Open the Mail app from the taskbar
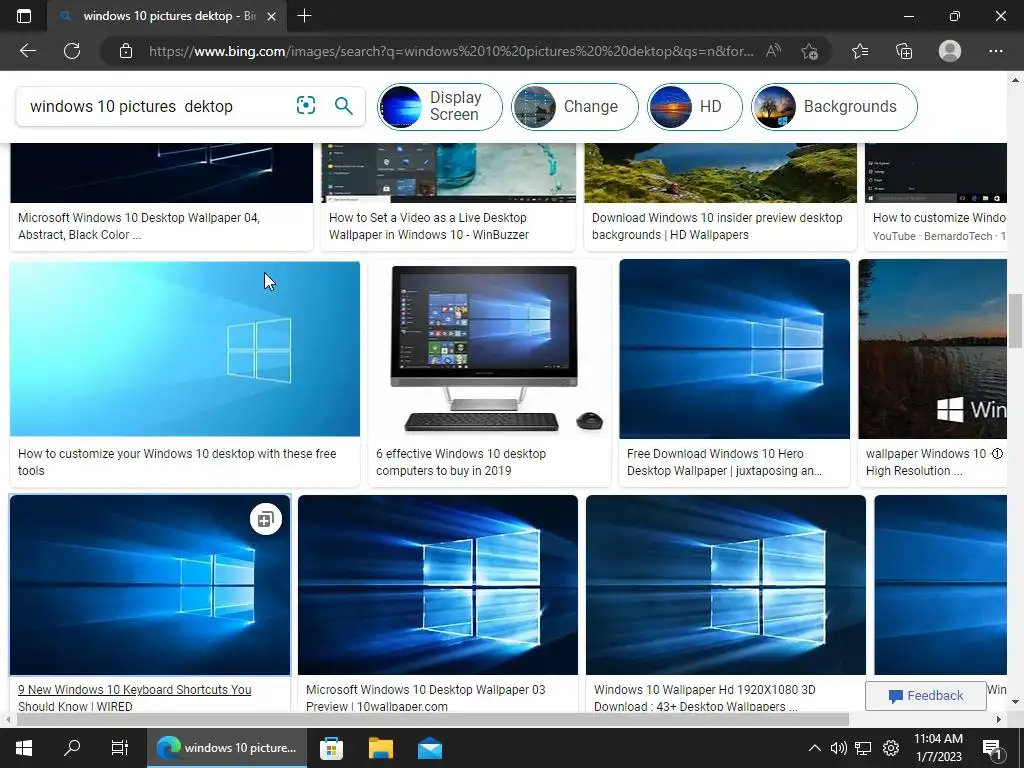Image resolution: width=1024 pixels, height=768 pixels. point(430,748)
